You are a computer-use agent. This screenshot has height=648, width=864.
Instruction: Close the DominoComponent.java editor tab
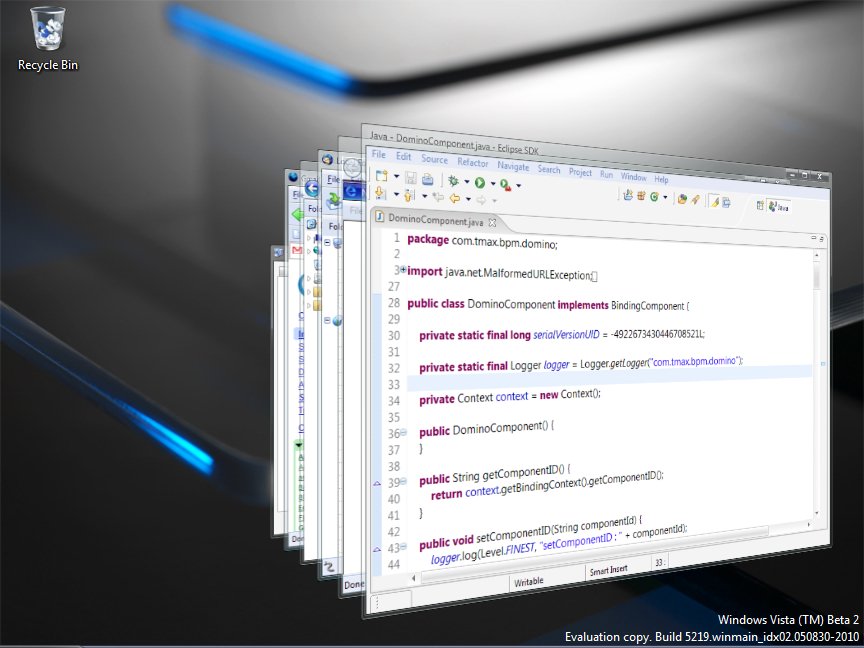click(x=493, y=223)
